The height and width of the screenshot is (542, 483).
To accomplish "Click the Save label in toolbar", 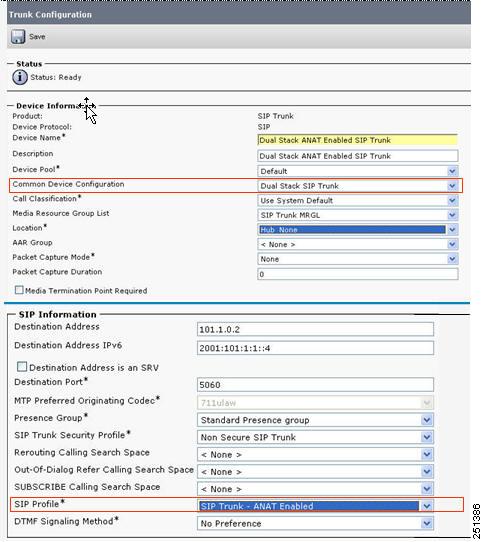I will click(37, 37).
